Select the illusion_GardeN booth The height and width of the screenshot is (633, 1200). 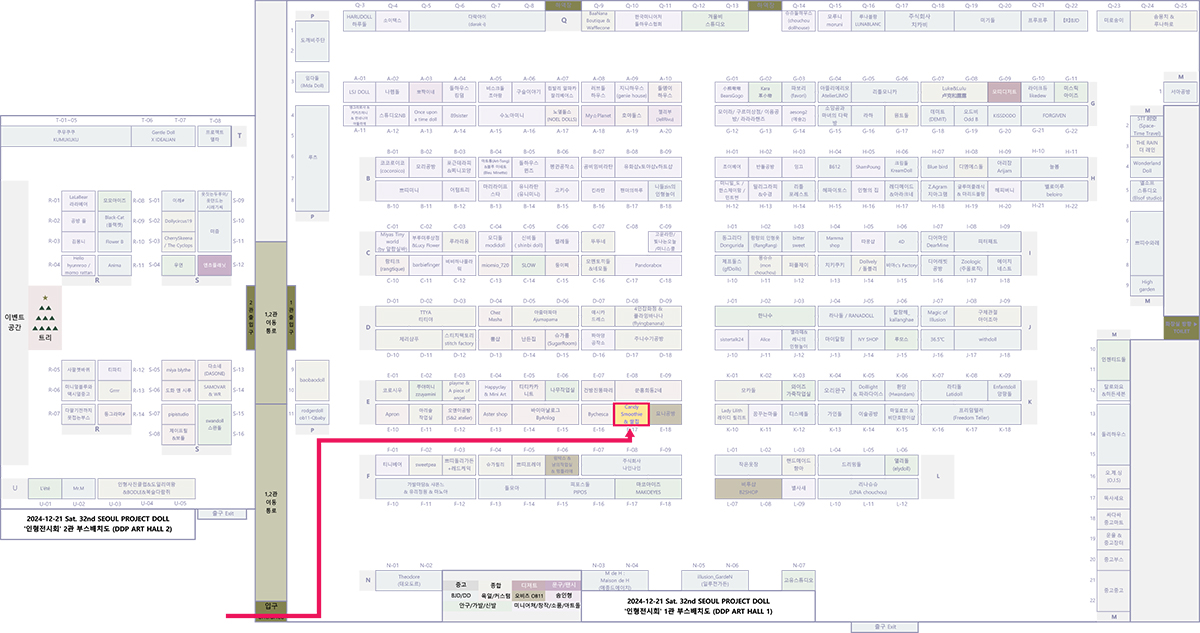coord(715,579)
